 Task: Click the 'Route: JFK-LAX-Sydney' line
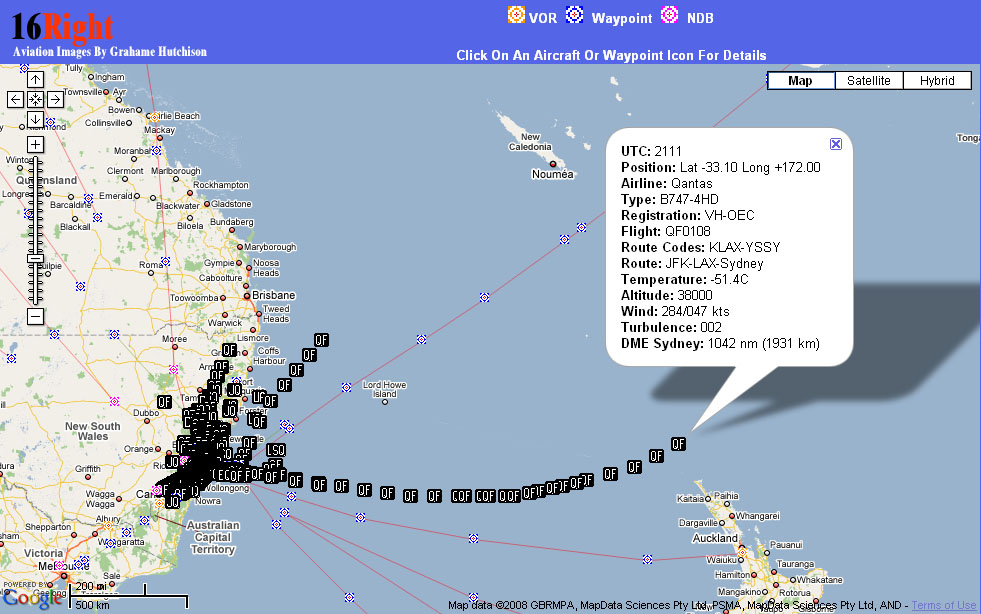pyautogui.click(x=692, y=264)
